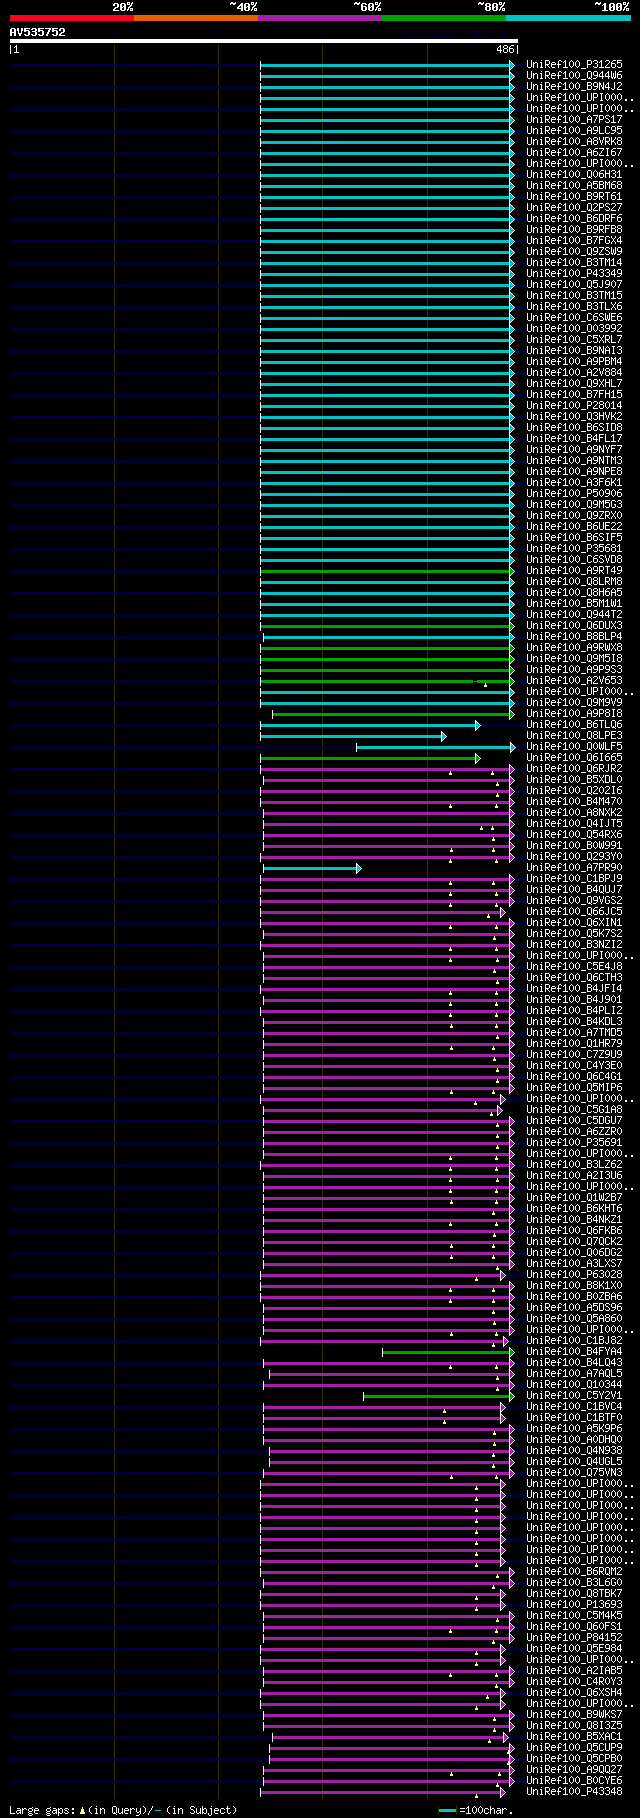640x1818 pixels.
Task: Click short cyan bar of UniRef100_Q8LPE3
Action: (353, 736)
